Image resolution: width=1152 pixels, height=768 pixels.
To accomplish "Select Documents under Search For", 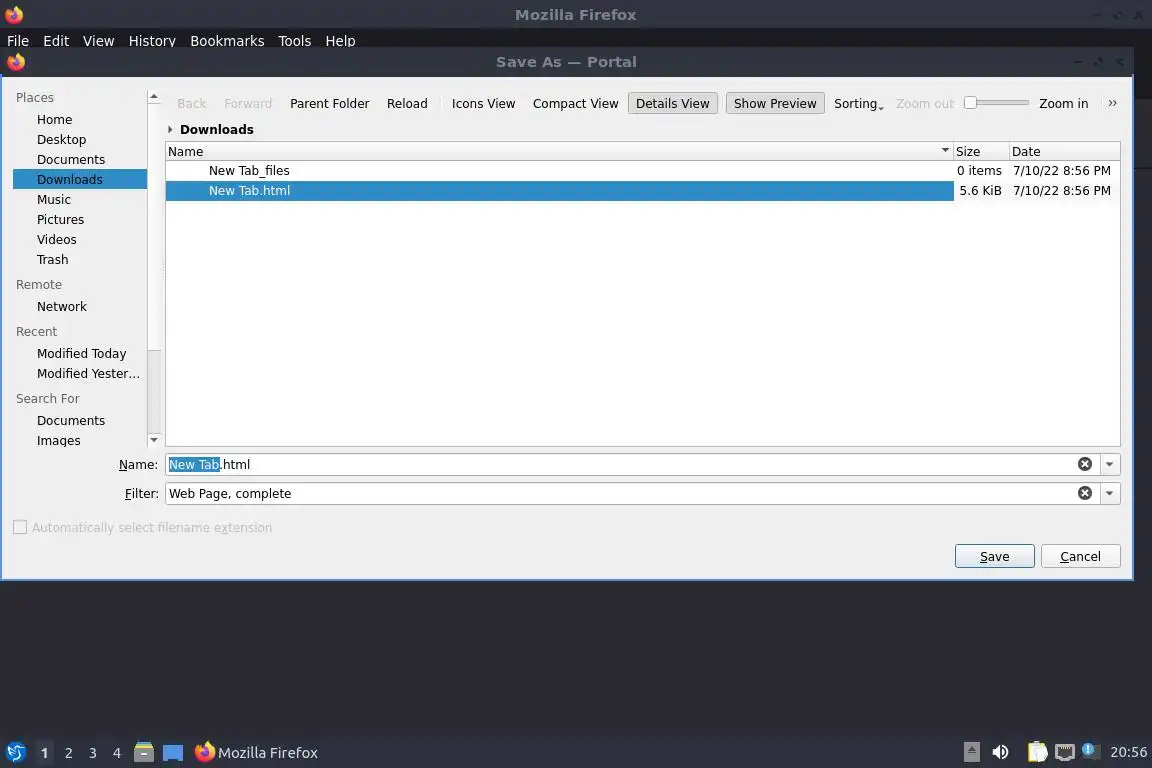I will (x=79, y=420).
